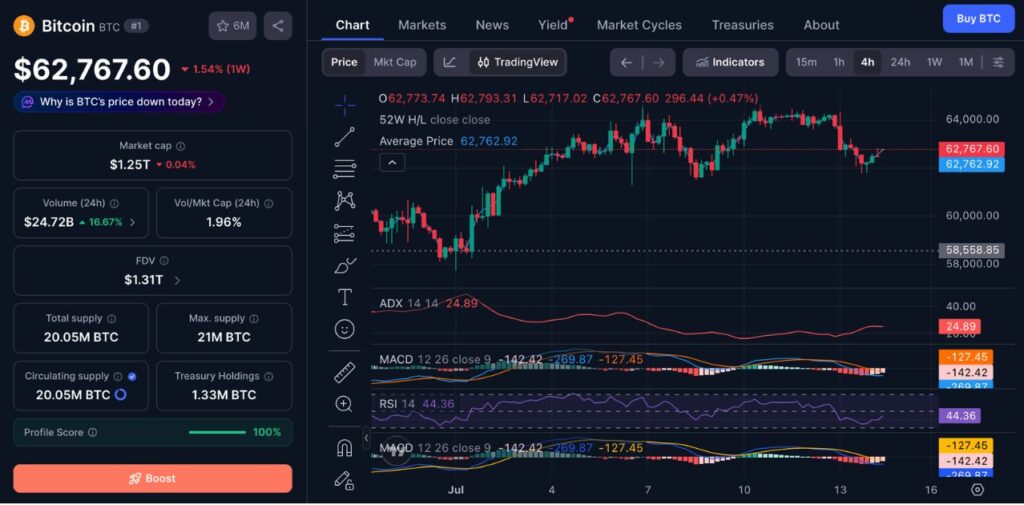Open the News tab
1024x505 pixels.
pos(492,25)
